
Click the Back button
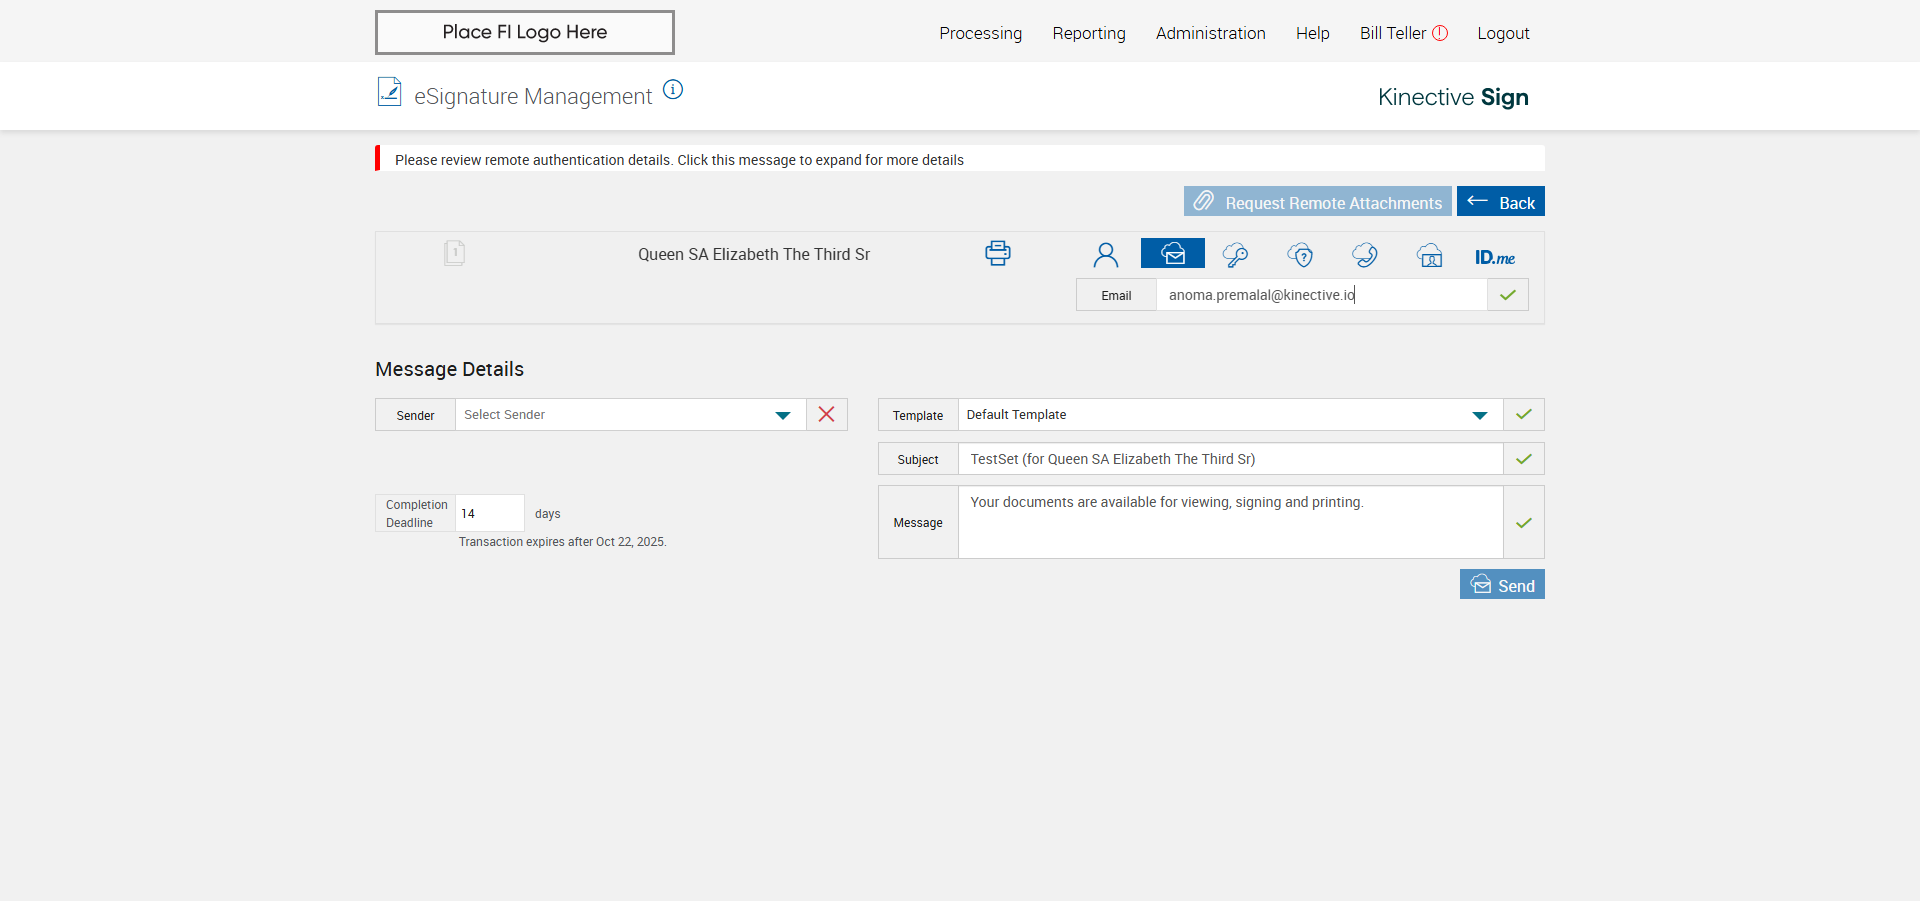click(1500, 202)
